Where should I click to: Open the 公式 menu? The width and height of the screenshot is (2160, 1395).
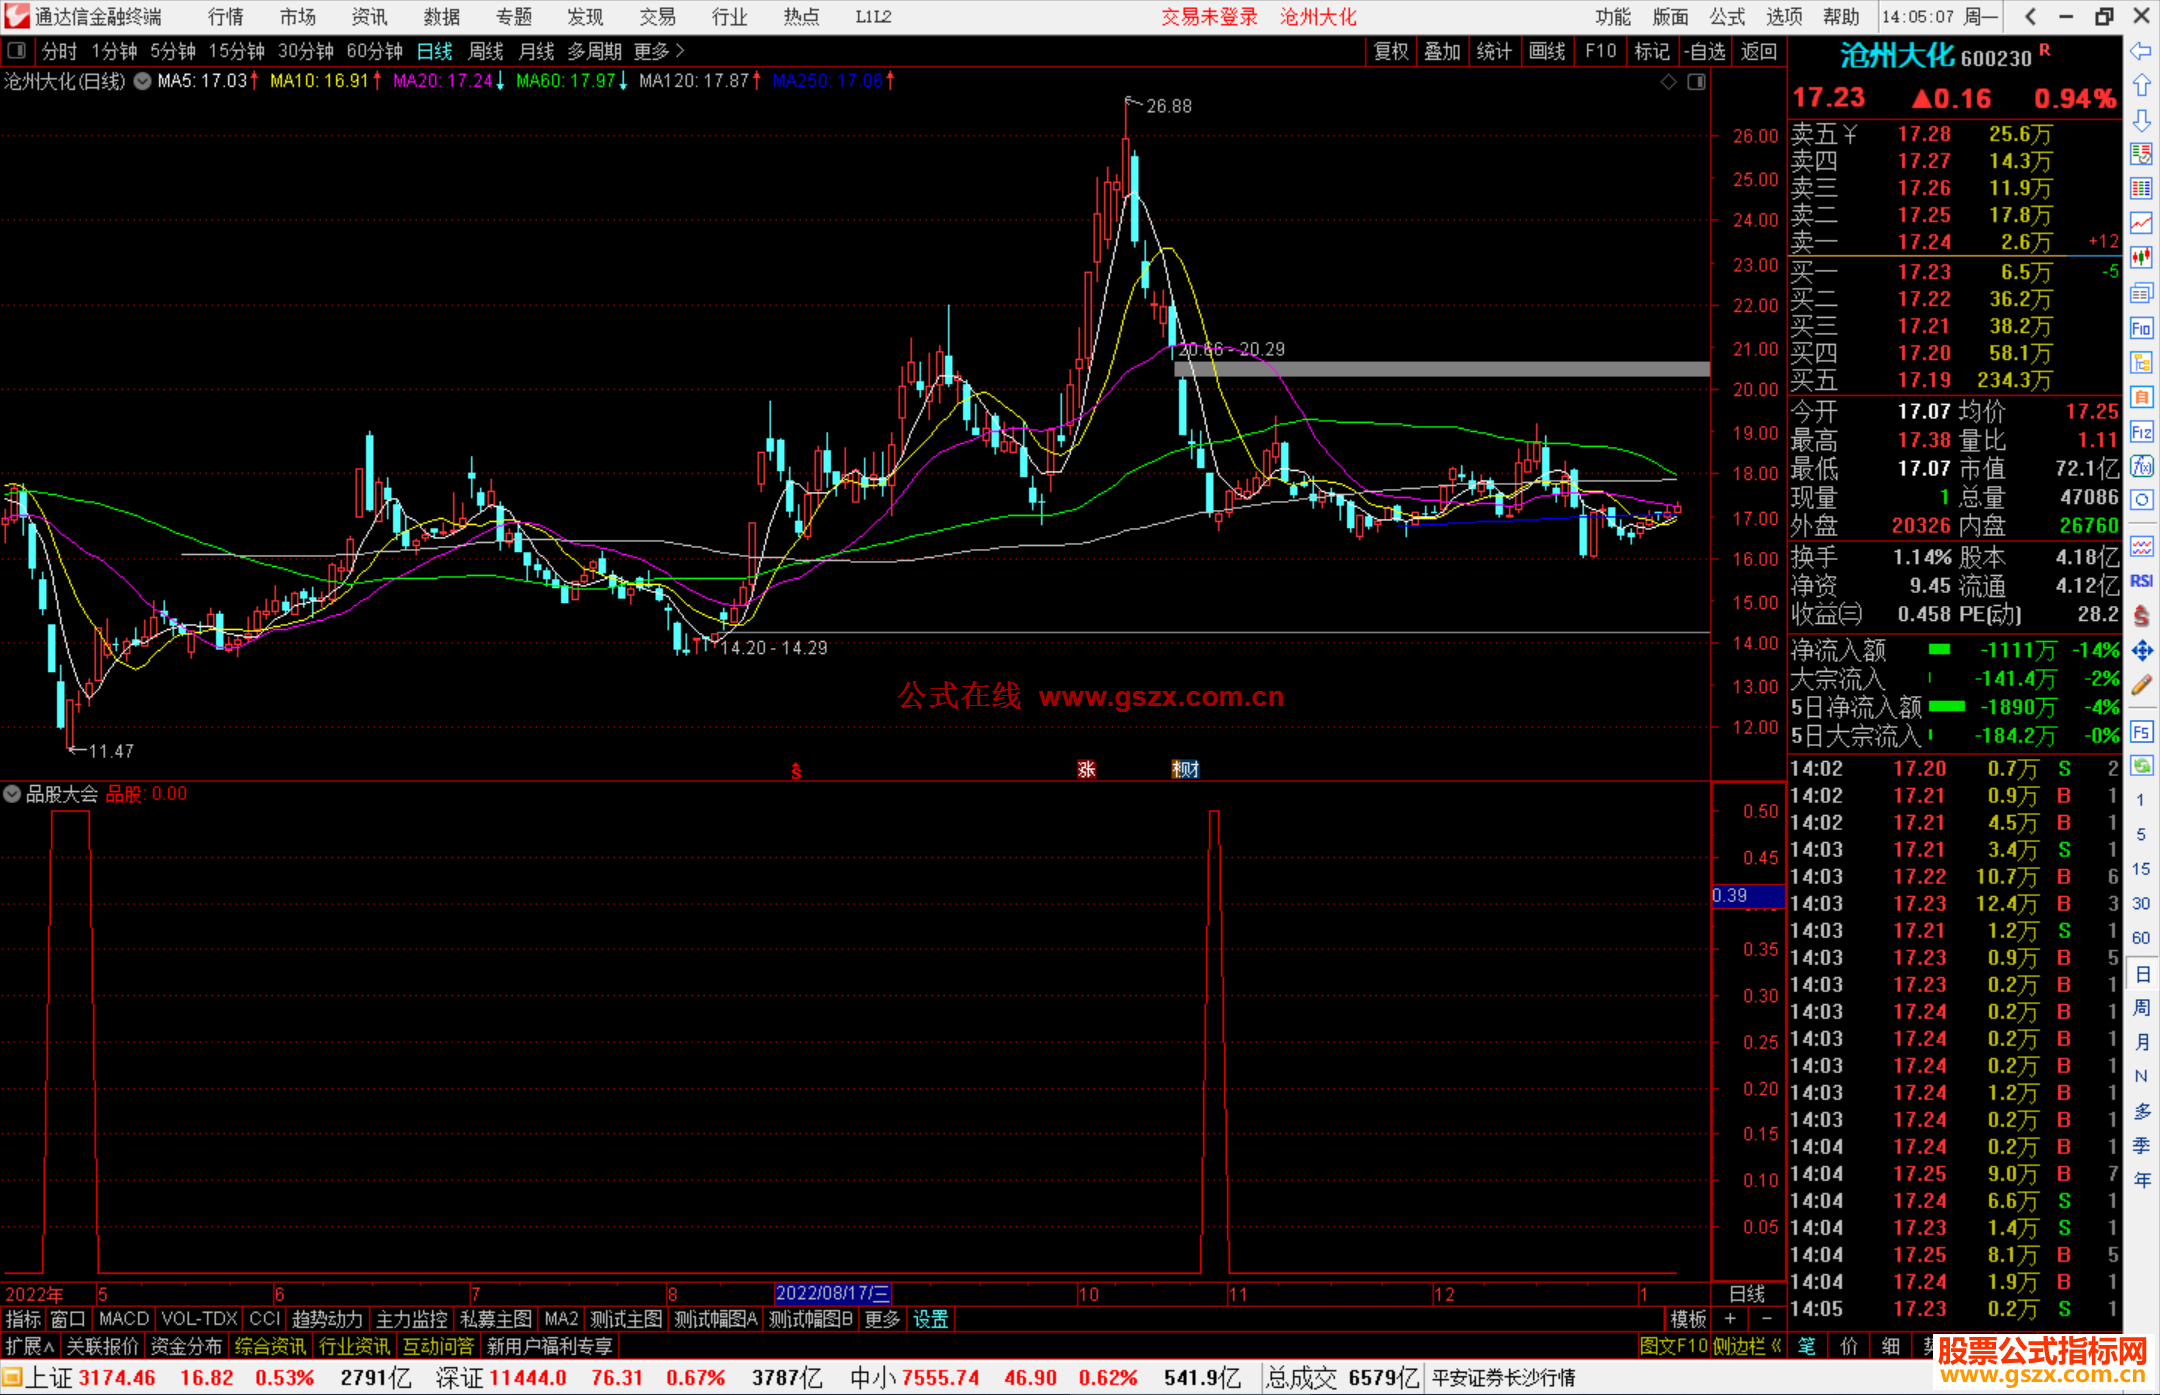(1727, 17)
